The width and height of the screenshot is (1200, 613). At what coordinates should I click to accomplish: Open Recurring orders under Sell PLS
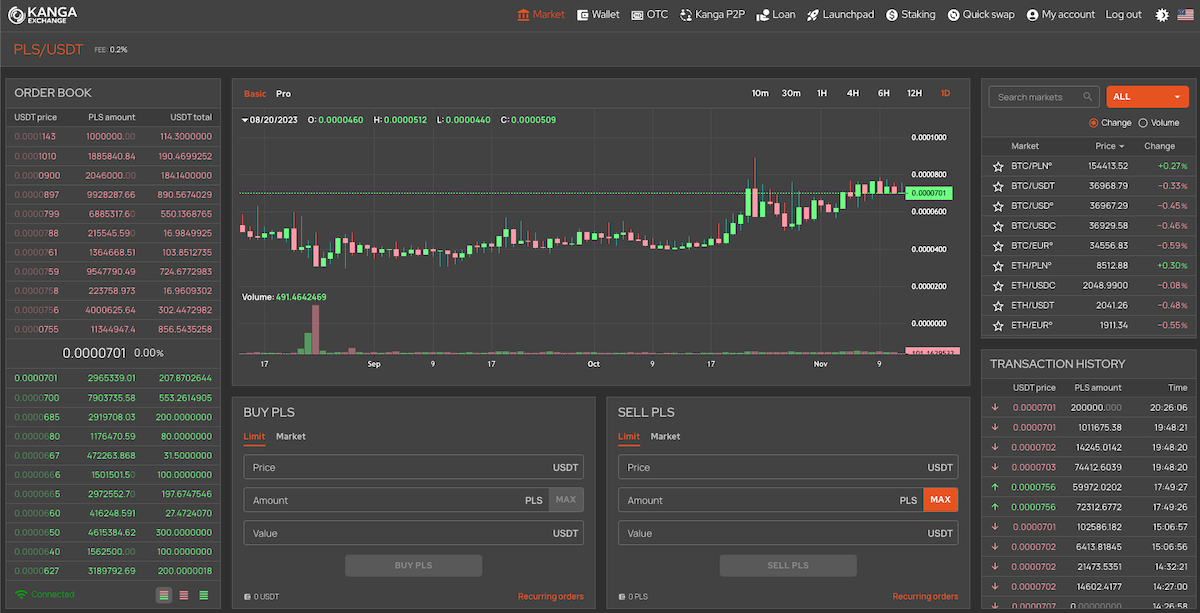pyautogui.click(x=925, y=597)
